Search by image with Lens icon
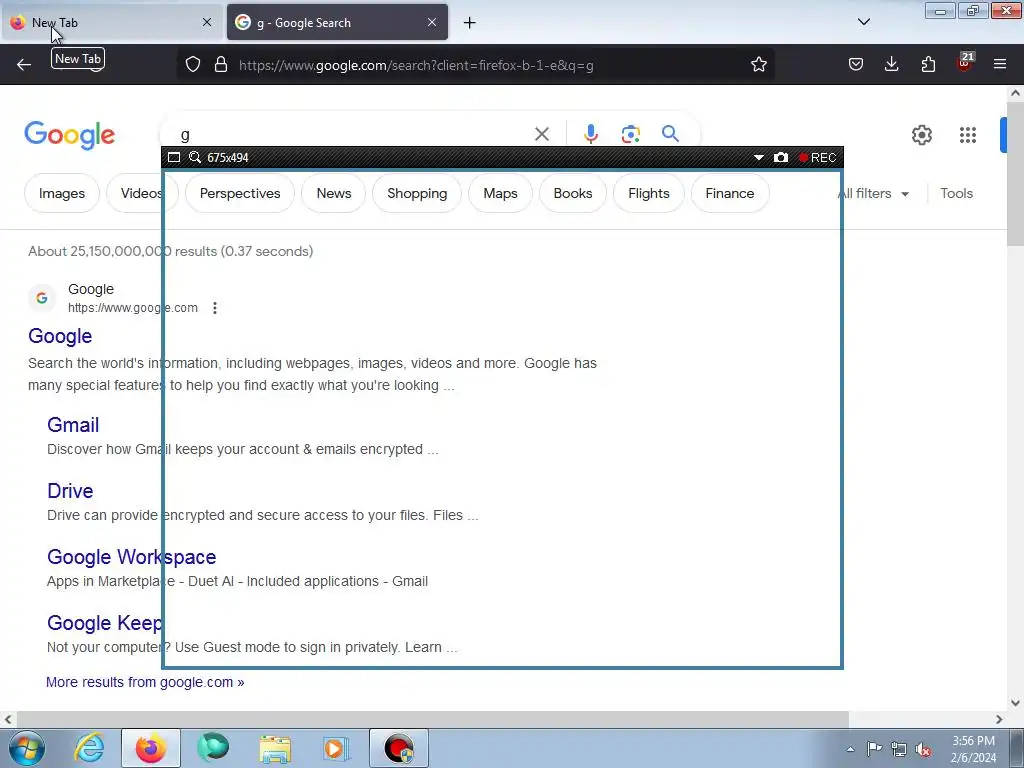 tap(630, 134)
